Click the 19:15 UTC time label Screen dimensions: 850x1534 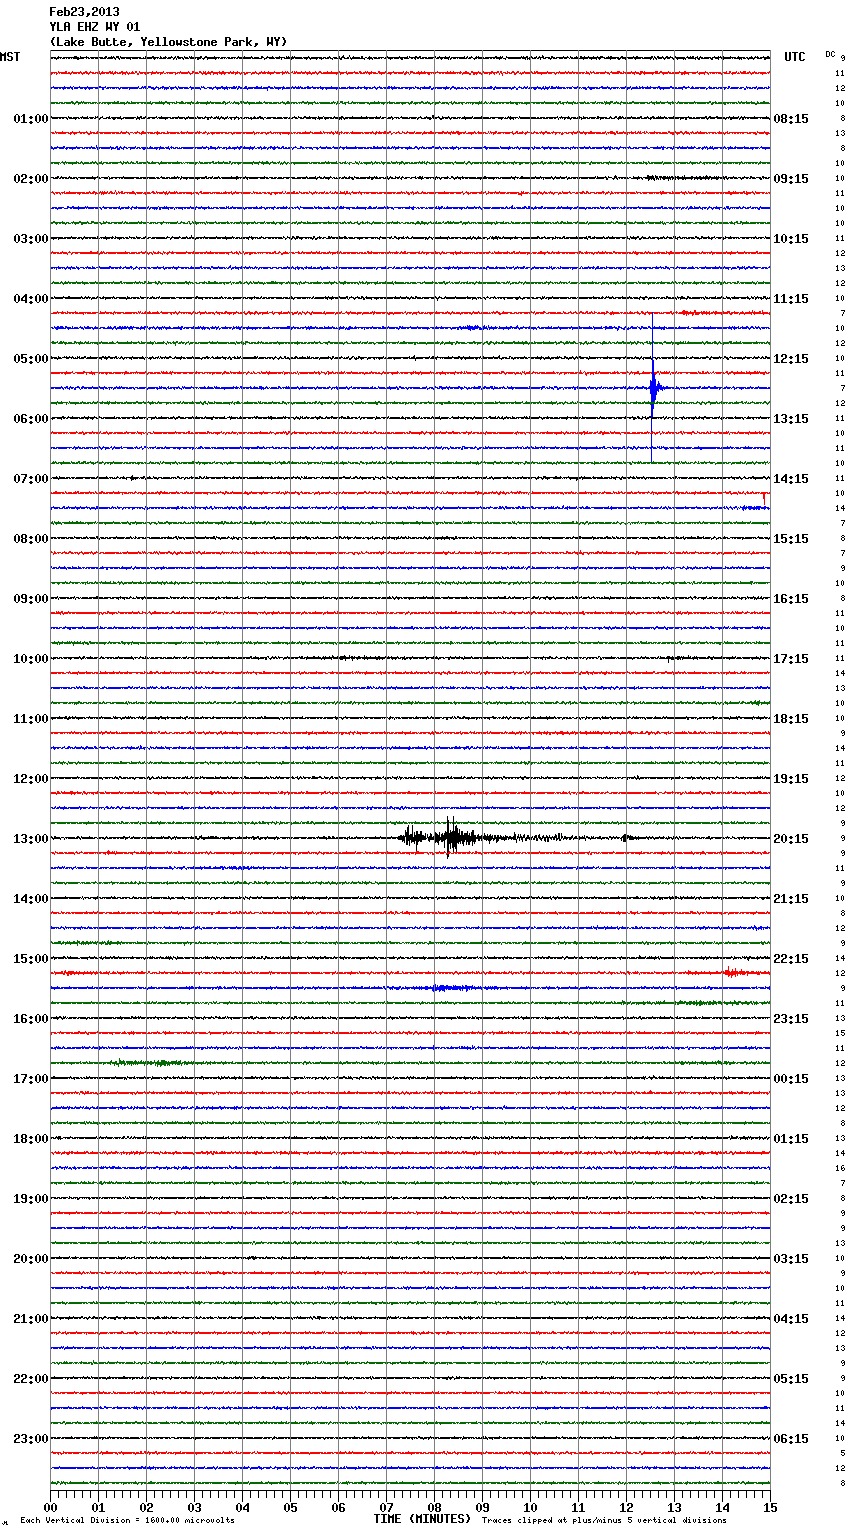[x=791, y=779]
